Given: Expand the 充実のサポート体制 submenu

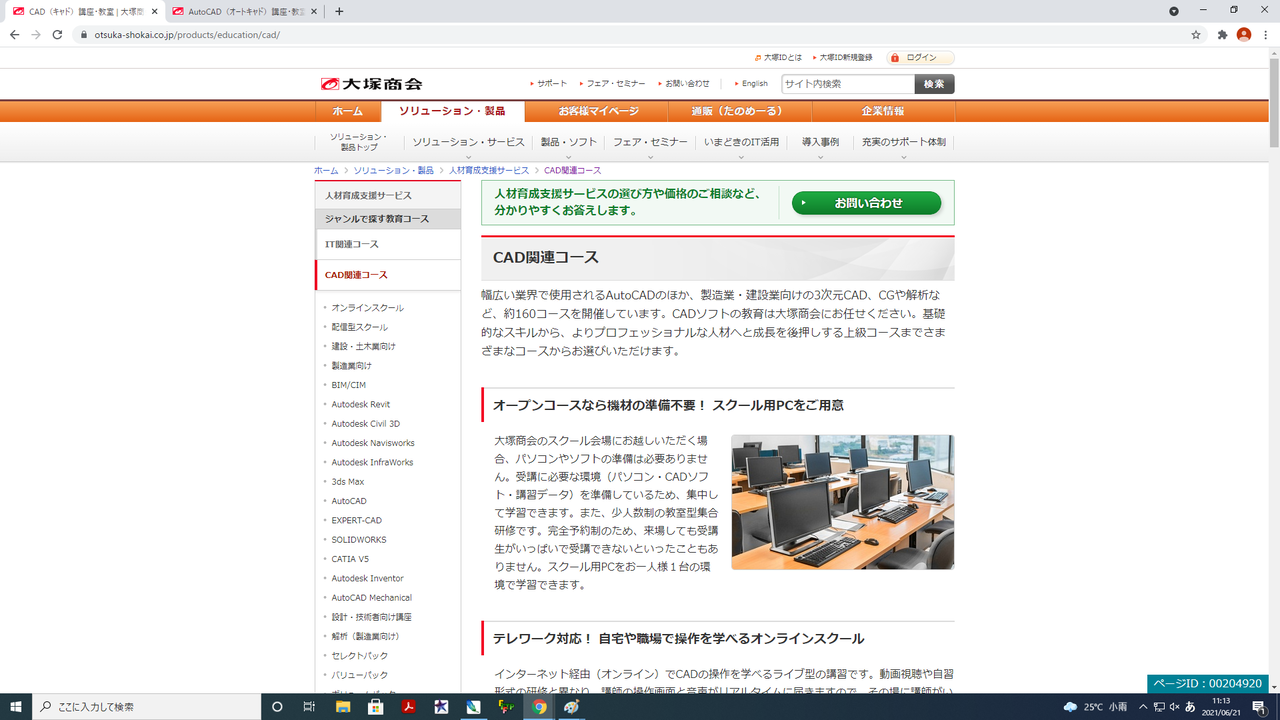Looking at the screenshot, I should click(904, 142).
